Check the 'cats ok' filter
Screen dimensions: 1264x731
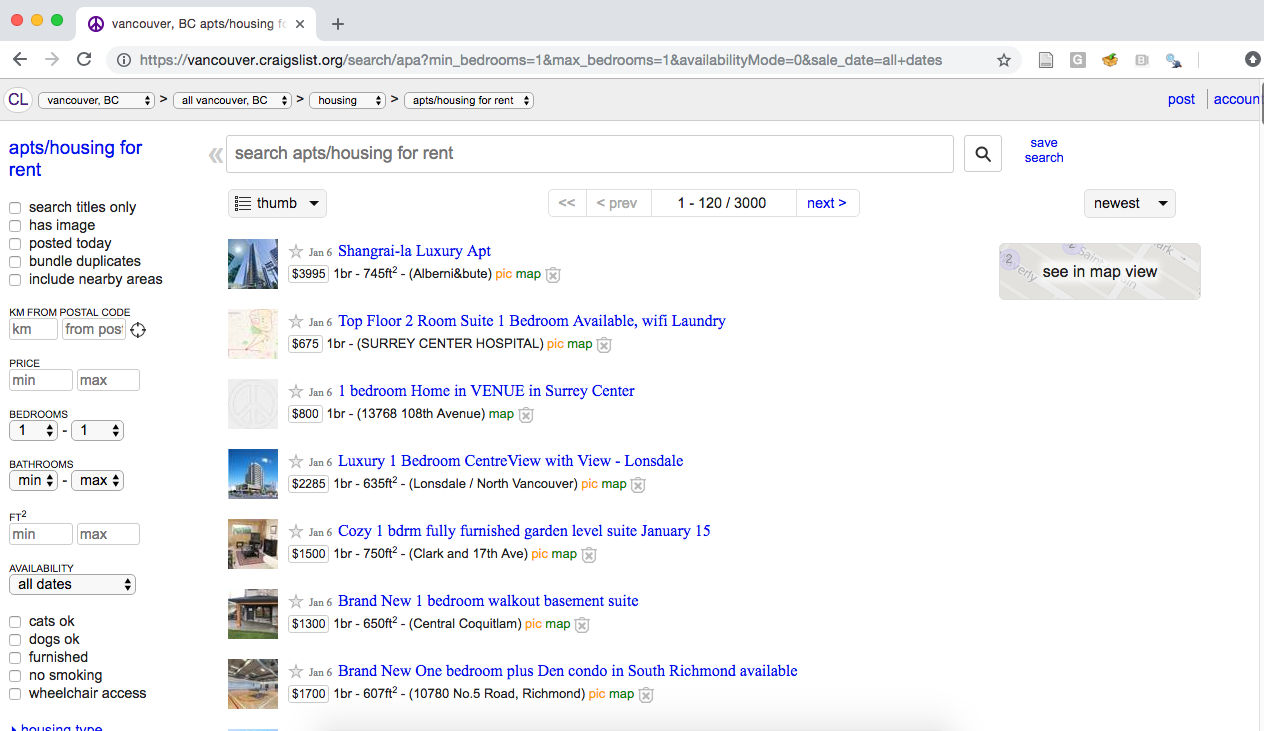15,622
